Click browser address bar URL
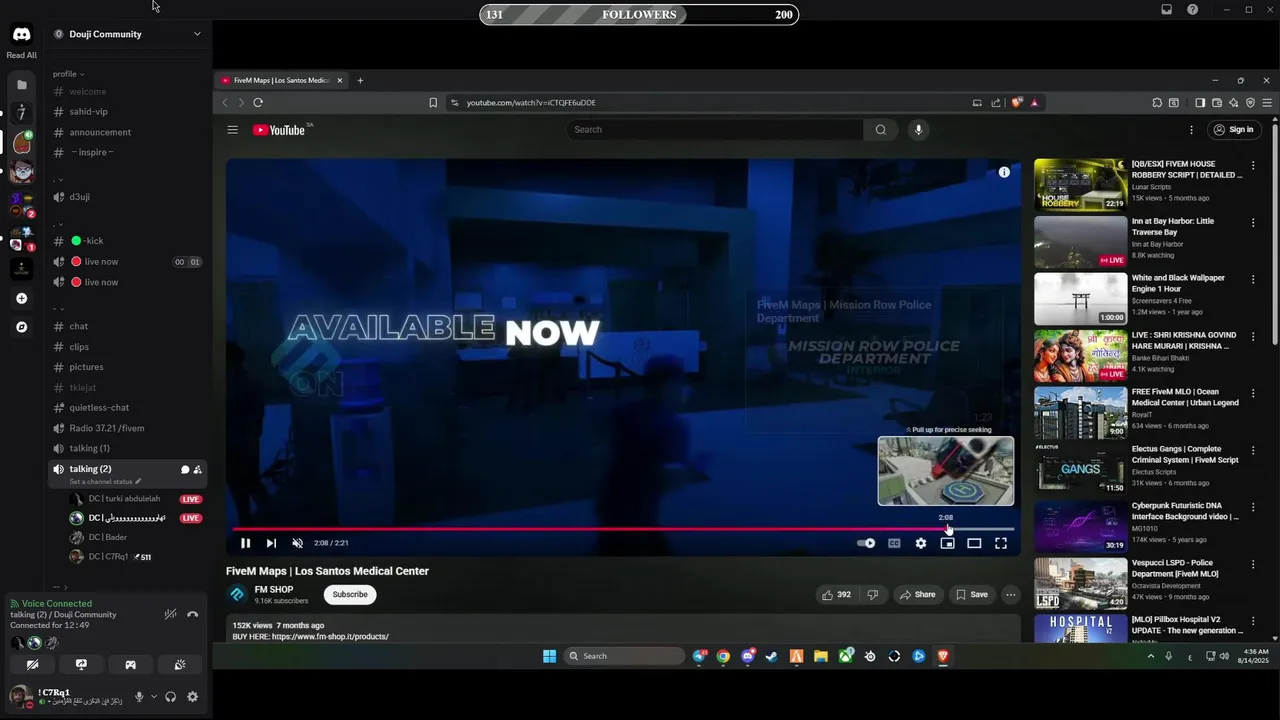Viewport: 1280px width, 720px height. (x=531, y=102)
